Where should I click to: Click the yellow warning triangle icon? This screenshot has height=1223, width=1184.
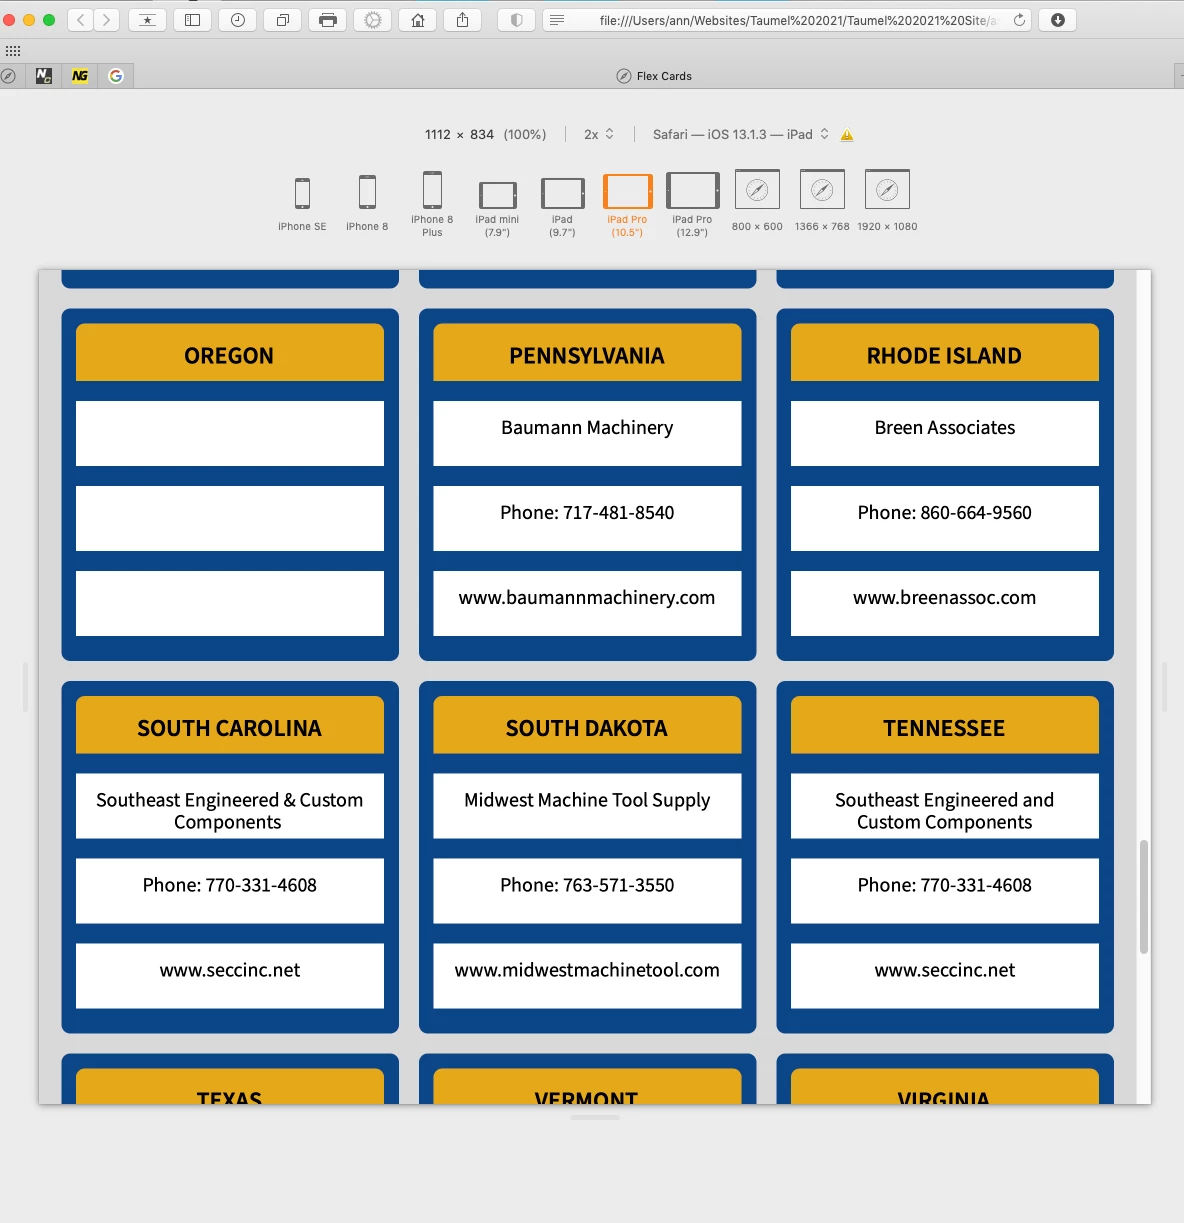847,135
